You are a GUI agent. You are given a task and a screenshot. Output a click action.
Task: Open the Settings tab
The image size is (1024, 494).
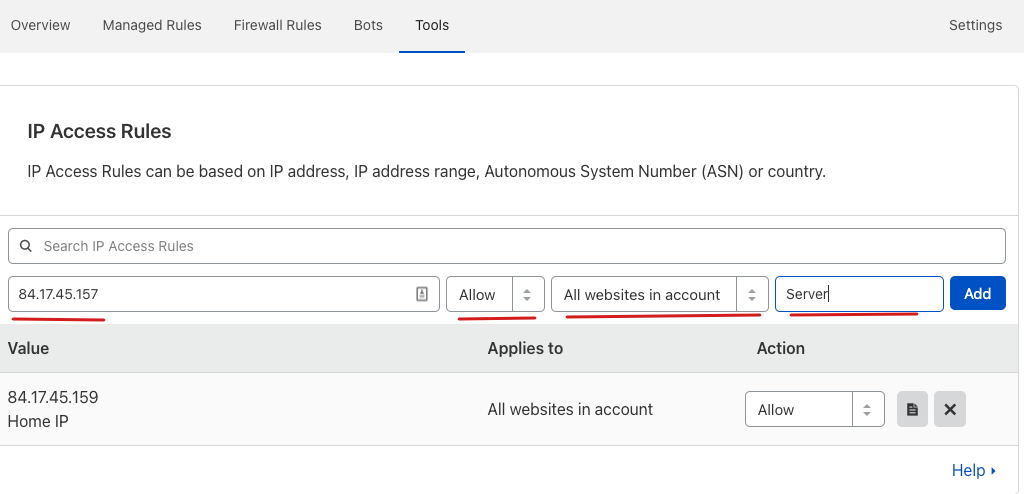click(975, 25)
